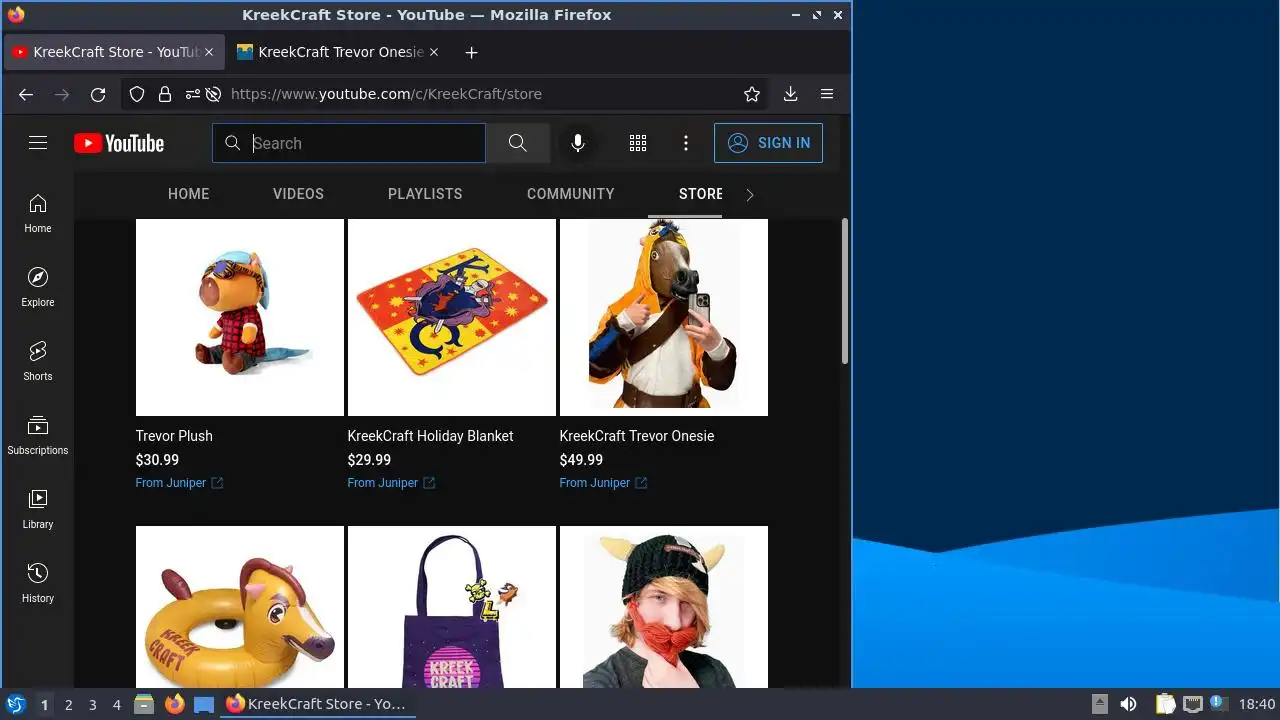Switch to the COMMUNITY channel tab
Screen dimensions: 1280x720
pyautogui.click(x=570, y=194)
